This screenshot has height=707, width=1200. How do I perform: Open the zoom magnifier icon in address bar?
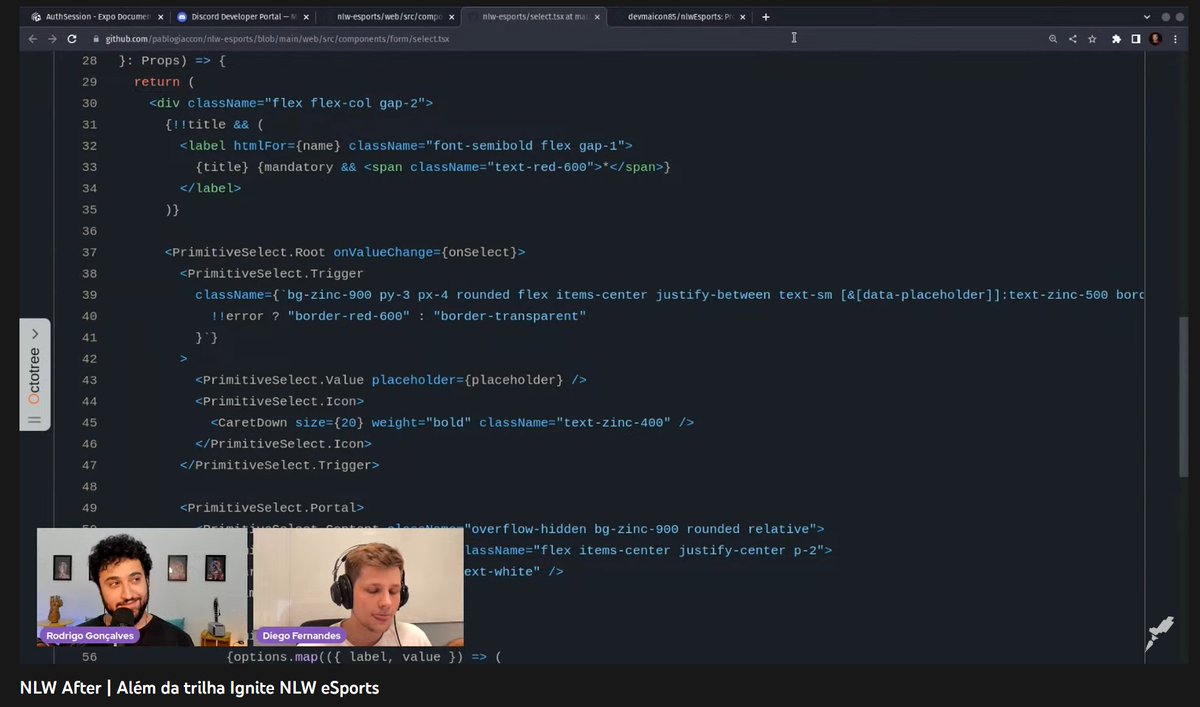[1053, 39]
